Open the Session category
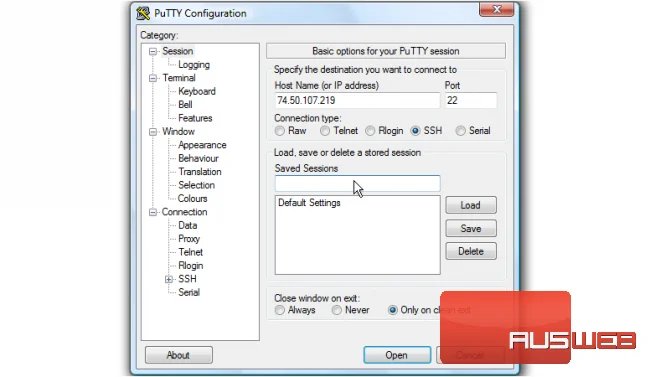Viewport: 650px width, 377px height. [177, 51]
